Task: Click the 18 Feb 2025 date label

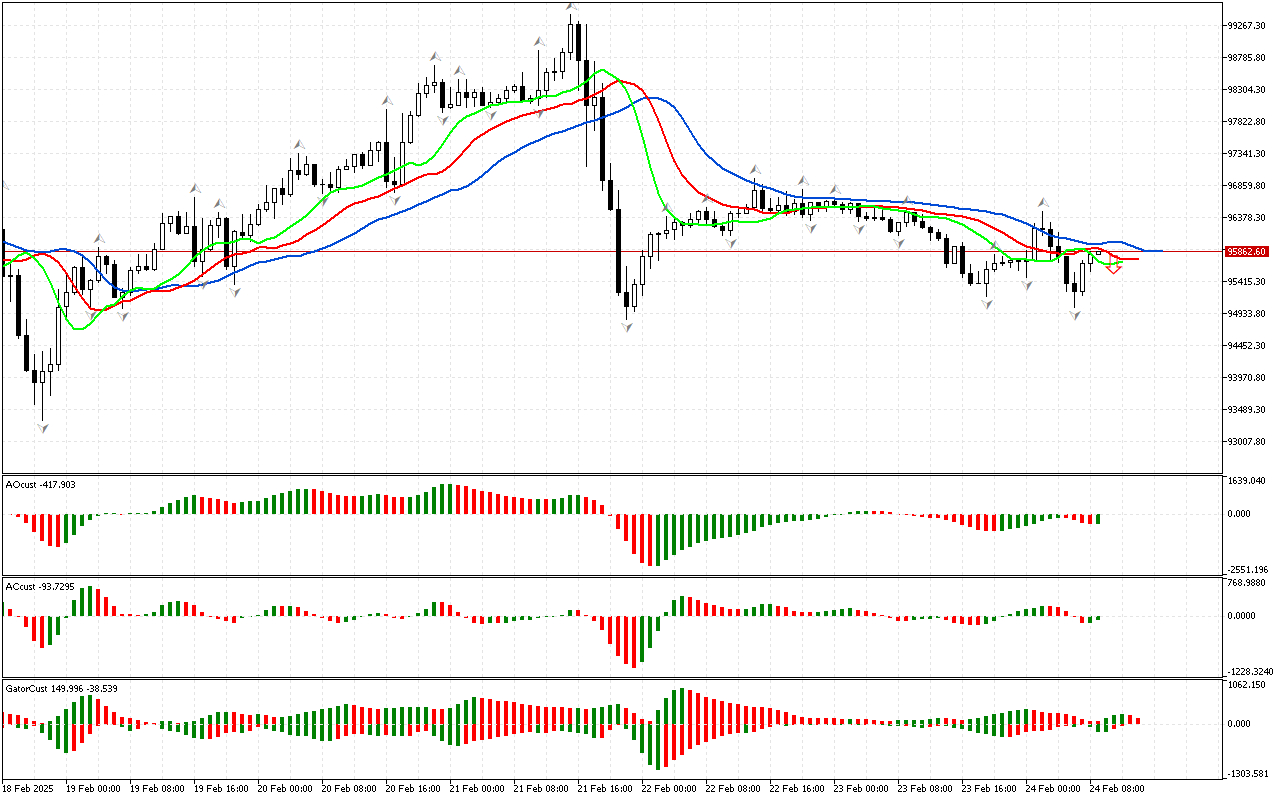Action: 29,789
